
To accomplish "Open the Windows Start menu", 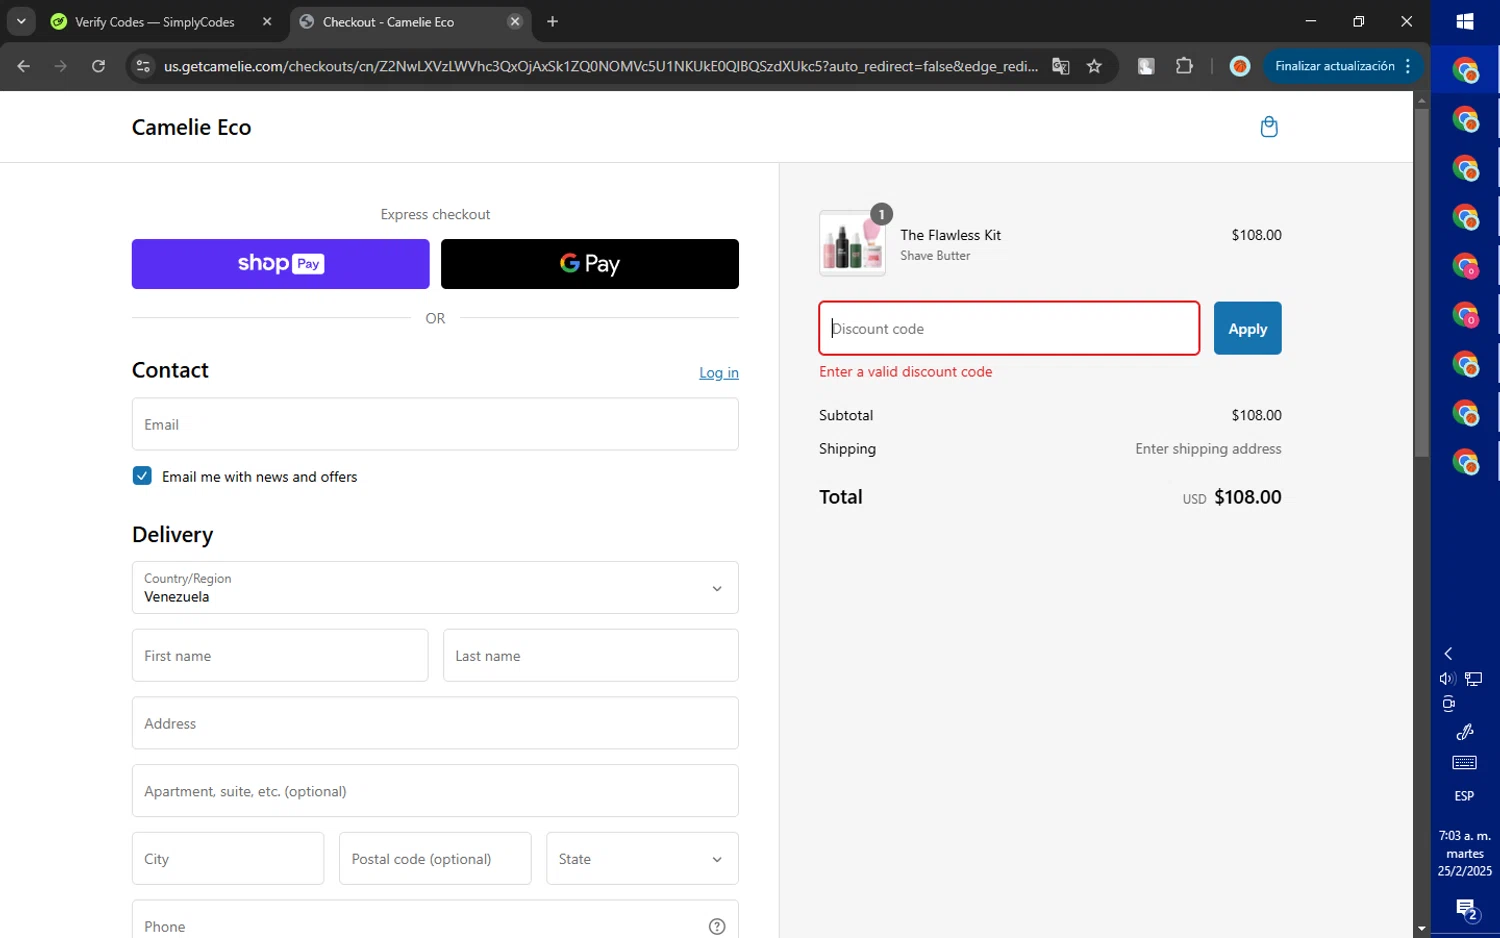I will click(1465, 21).
